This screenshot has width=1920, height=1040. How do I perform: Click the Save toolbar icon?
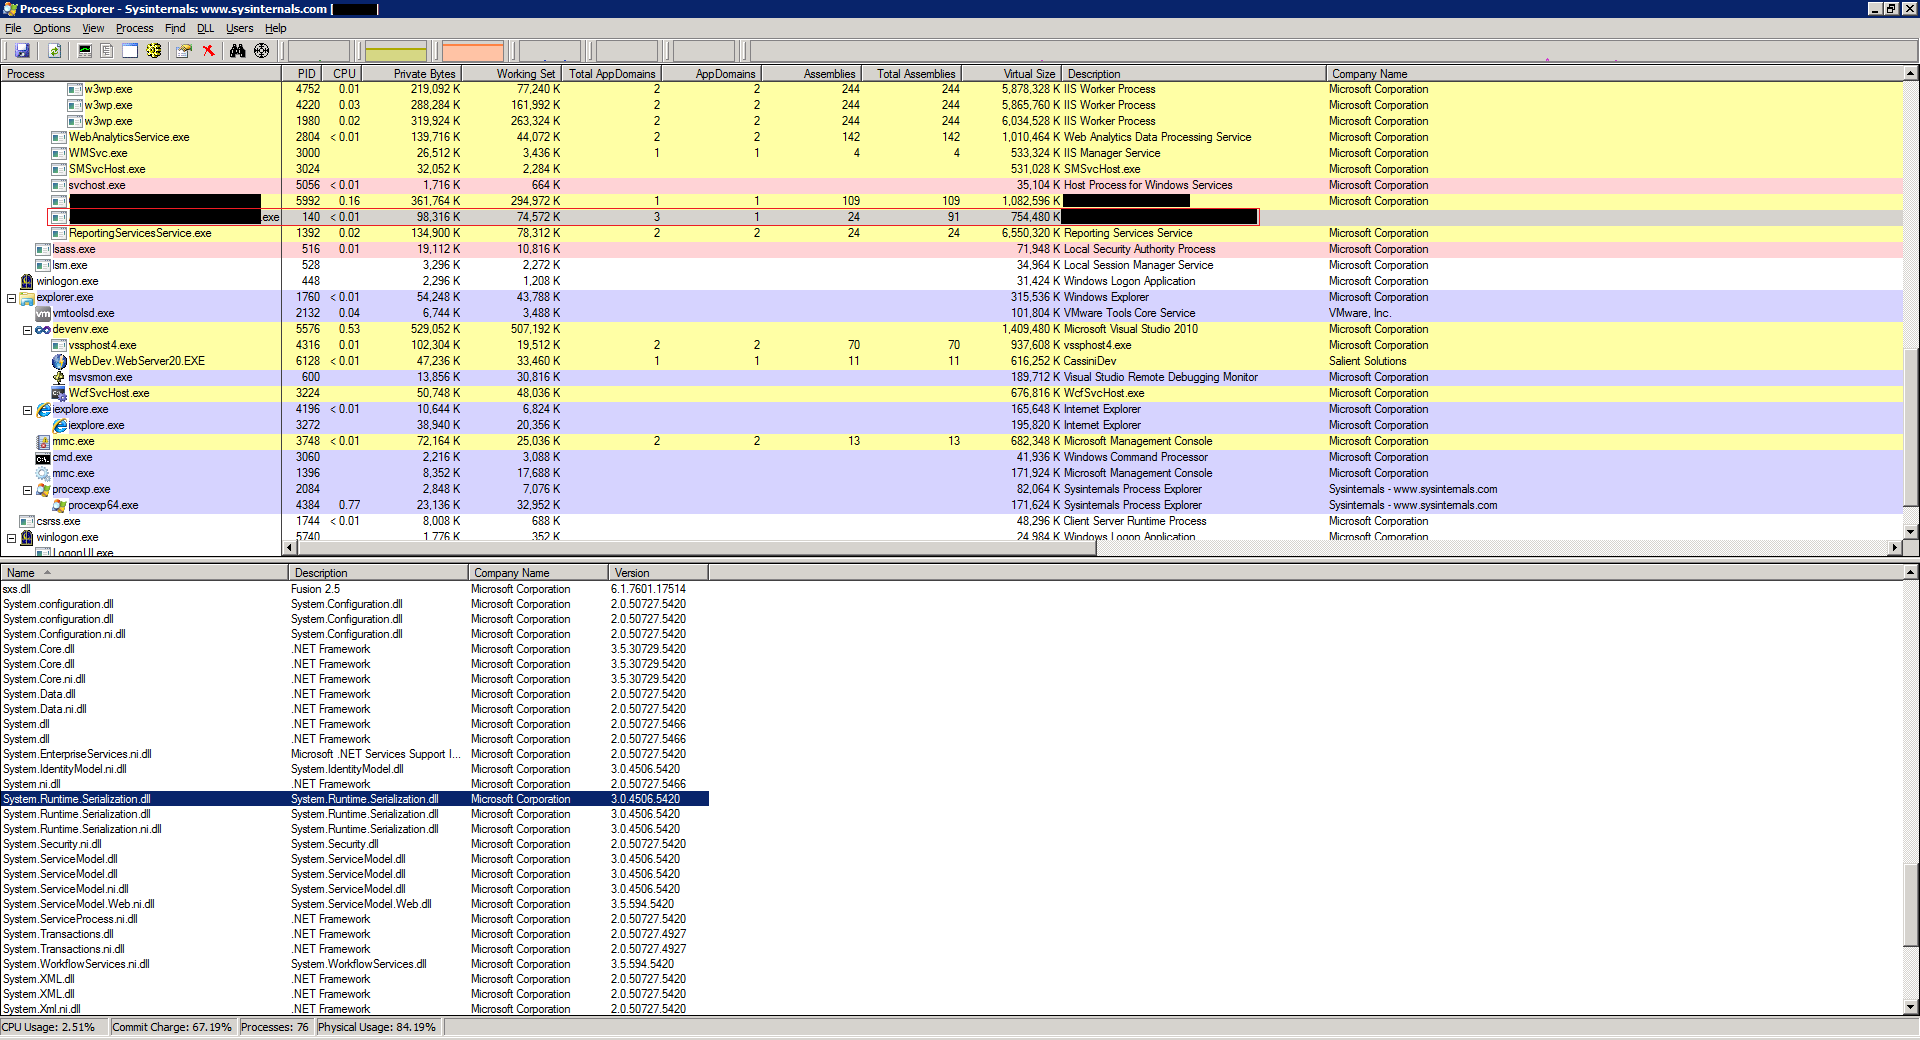pos(22,51)
